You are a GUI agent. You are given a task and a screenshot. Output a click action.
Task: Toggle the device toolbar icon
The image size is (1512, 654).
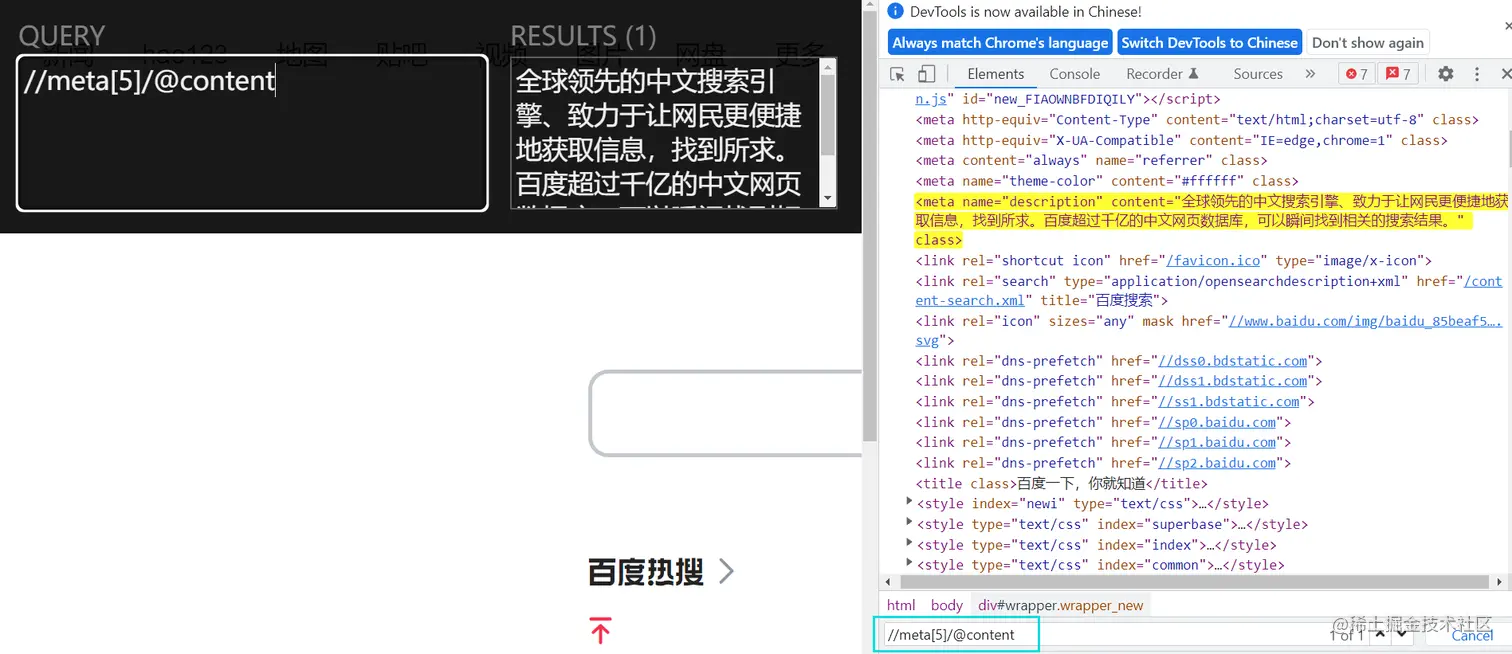(927, 74)
